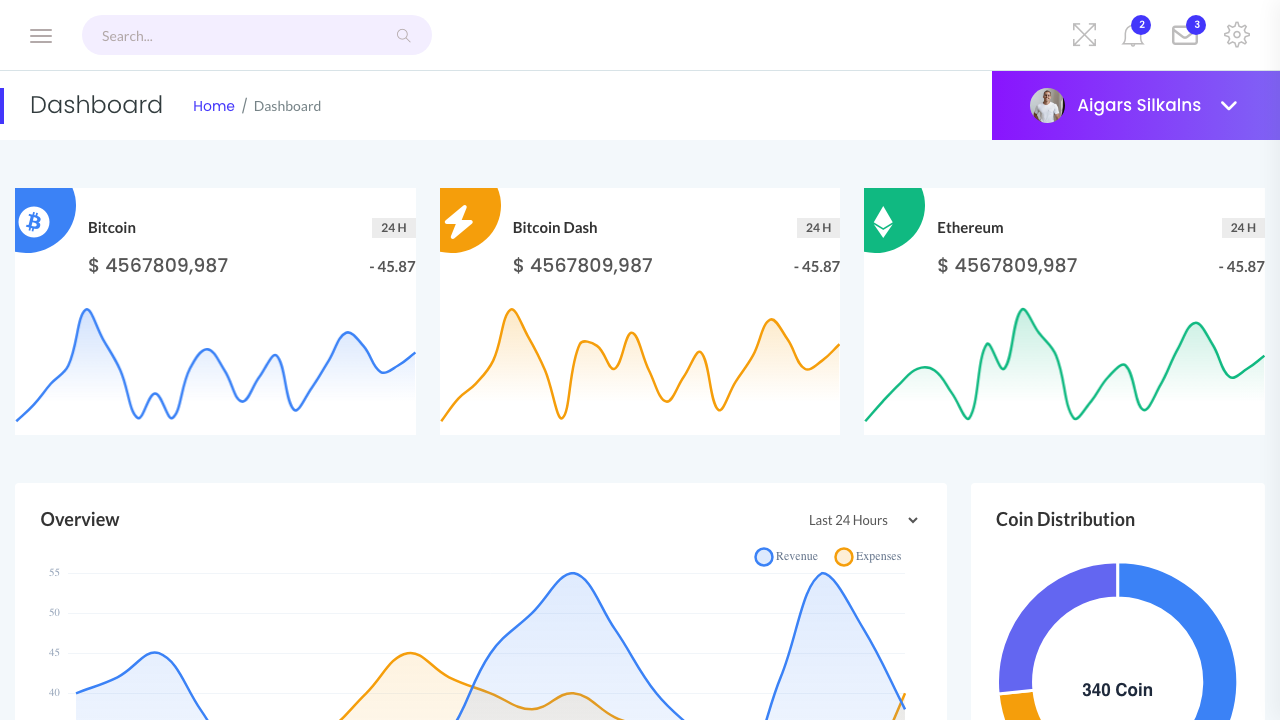This screenshot has height=720, width=1280.
Task: Open the Dashboard page title
Action: pyautogui.click(x=96, y=104)
